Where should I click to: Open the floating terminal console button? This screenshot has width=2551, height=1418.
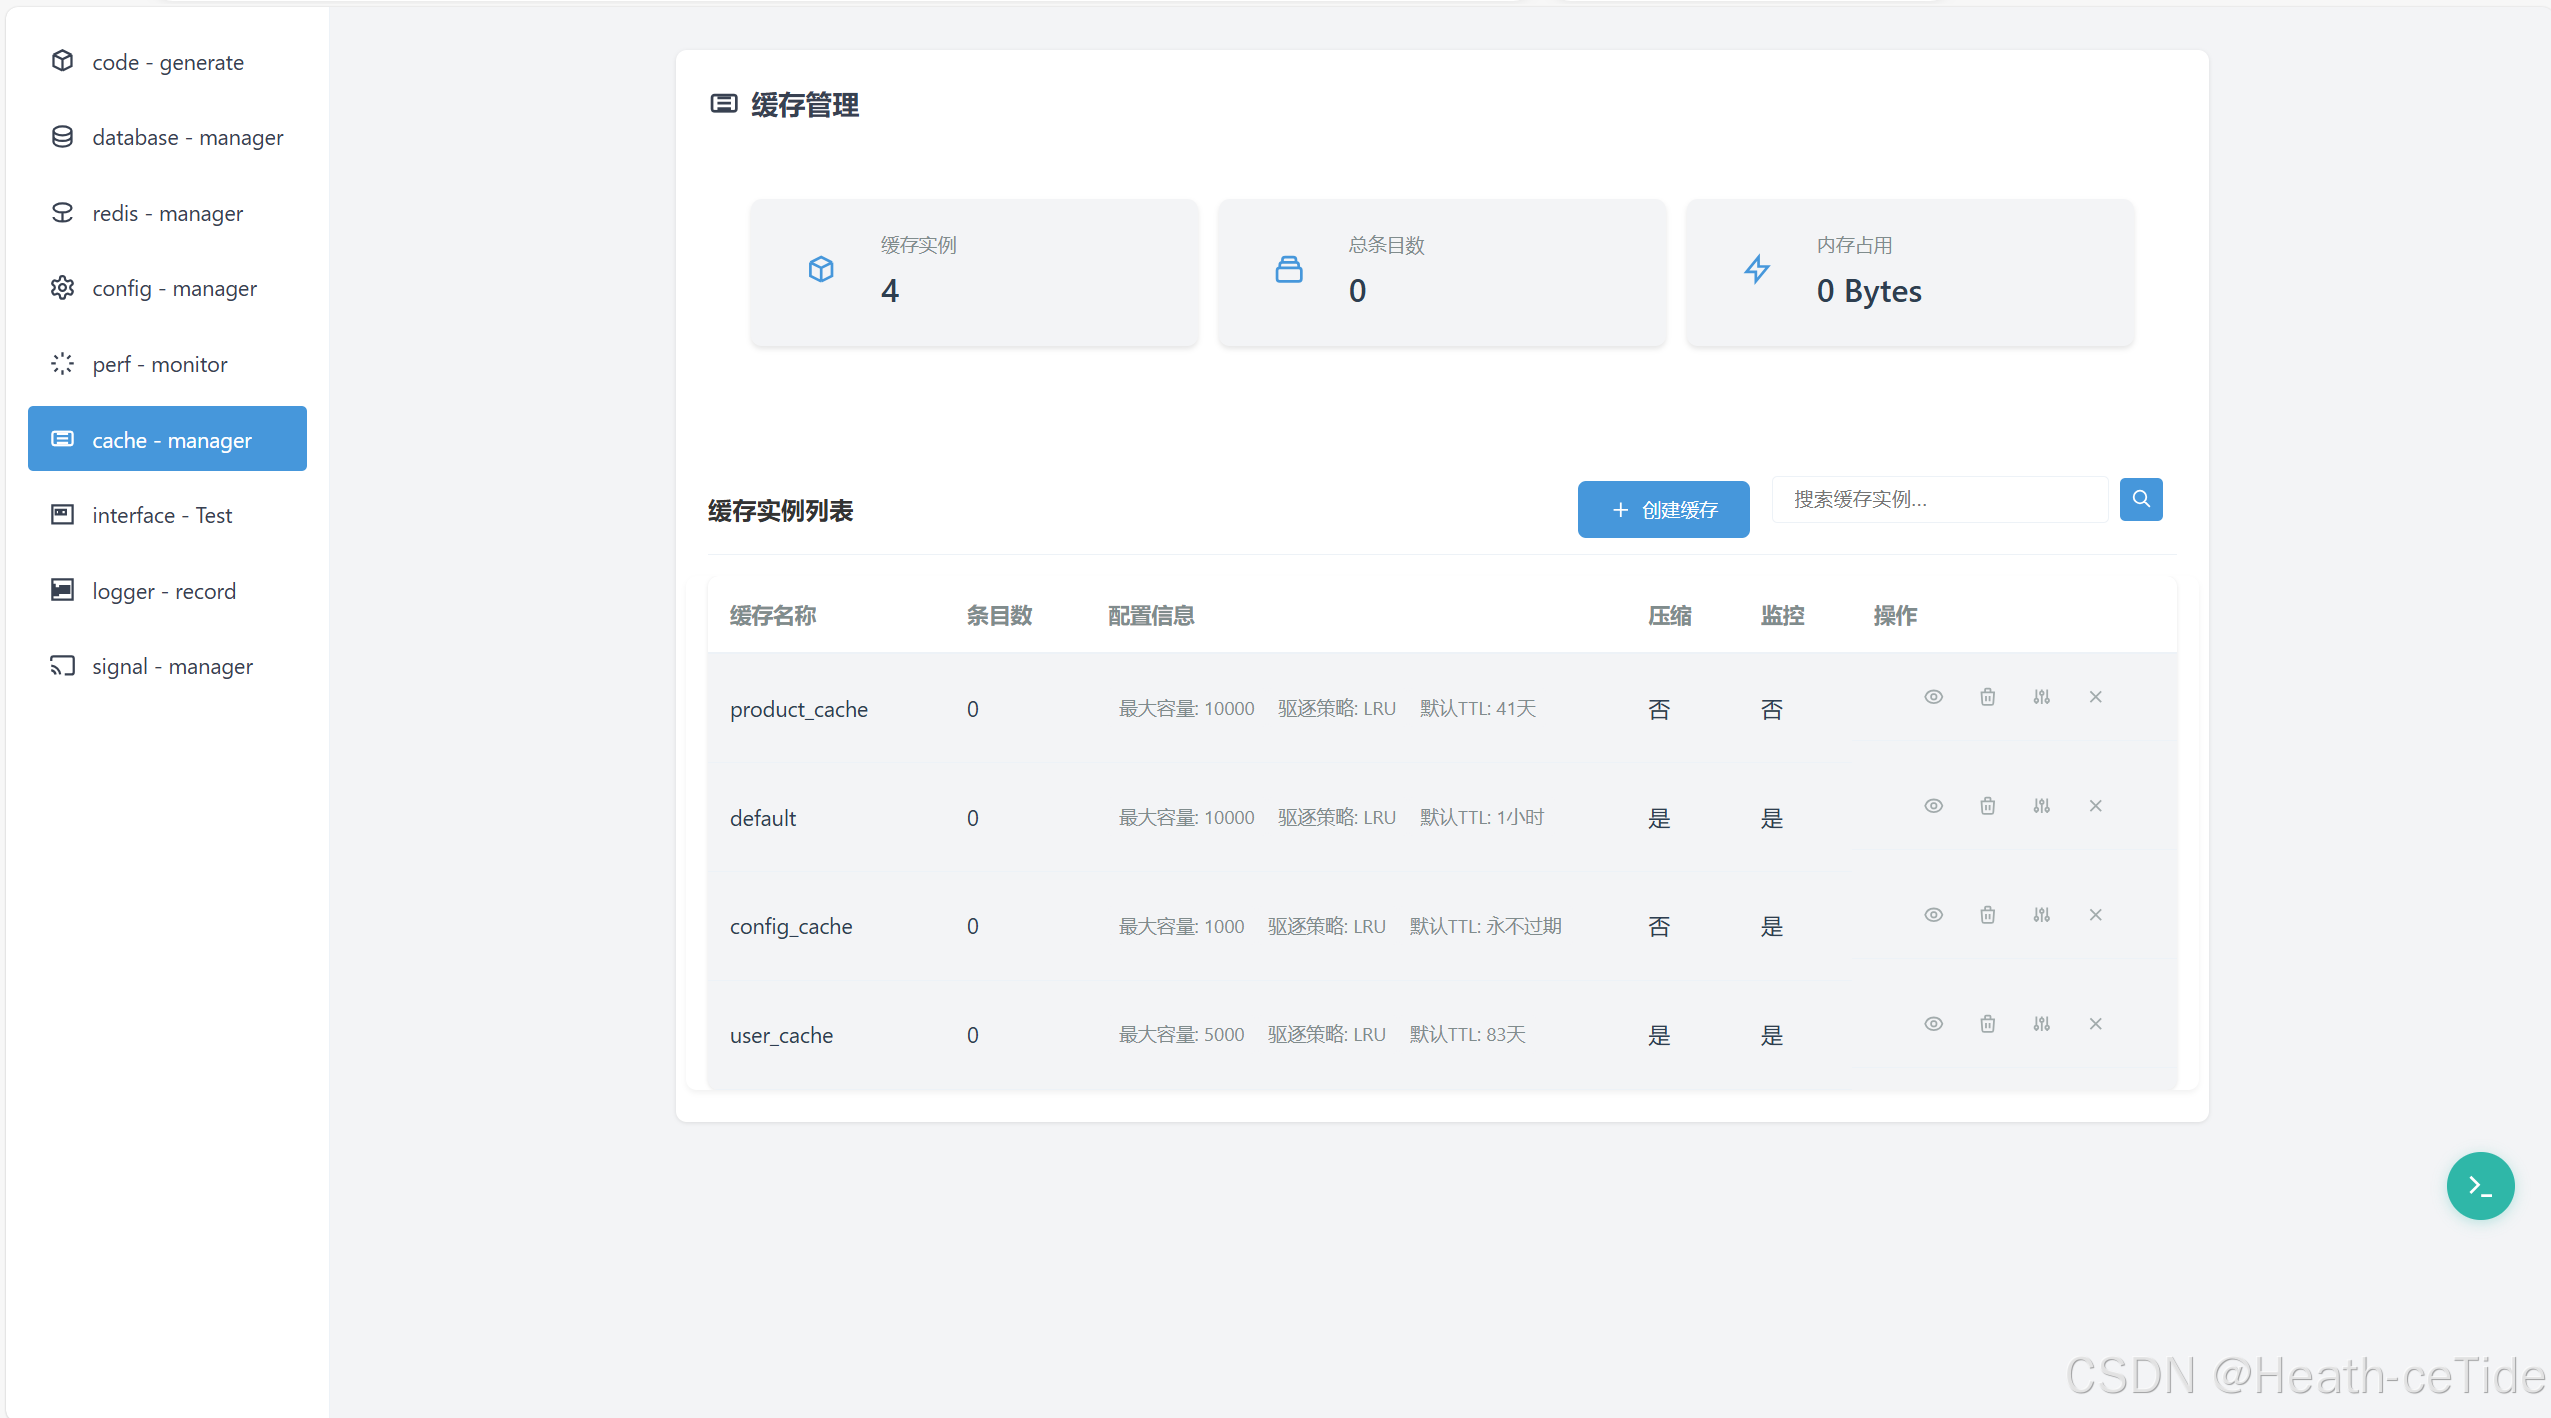point(2479,1186)
